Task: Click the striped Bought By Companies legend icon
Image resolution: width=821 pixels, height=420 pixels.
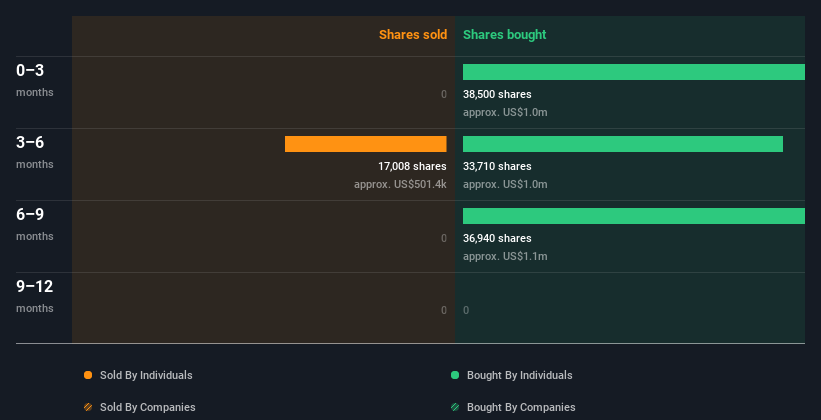Action: [455, 407]
